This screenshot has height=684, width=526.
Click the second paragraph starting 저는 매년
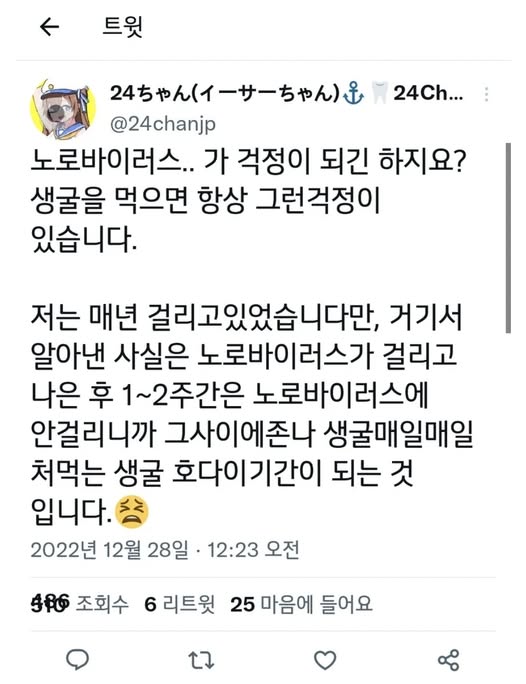click(252, 414)
